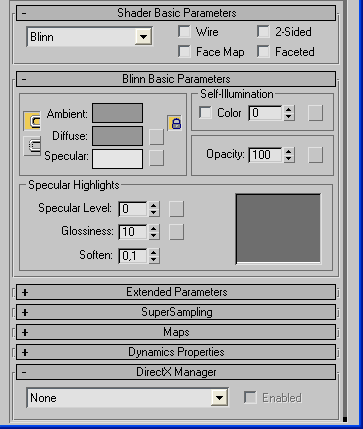Expand the Maps rollout
363x429 pixels.
(x=176, y=332)
